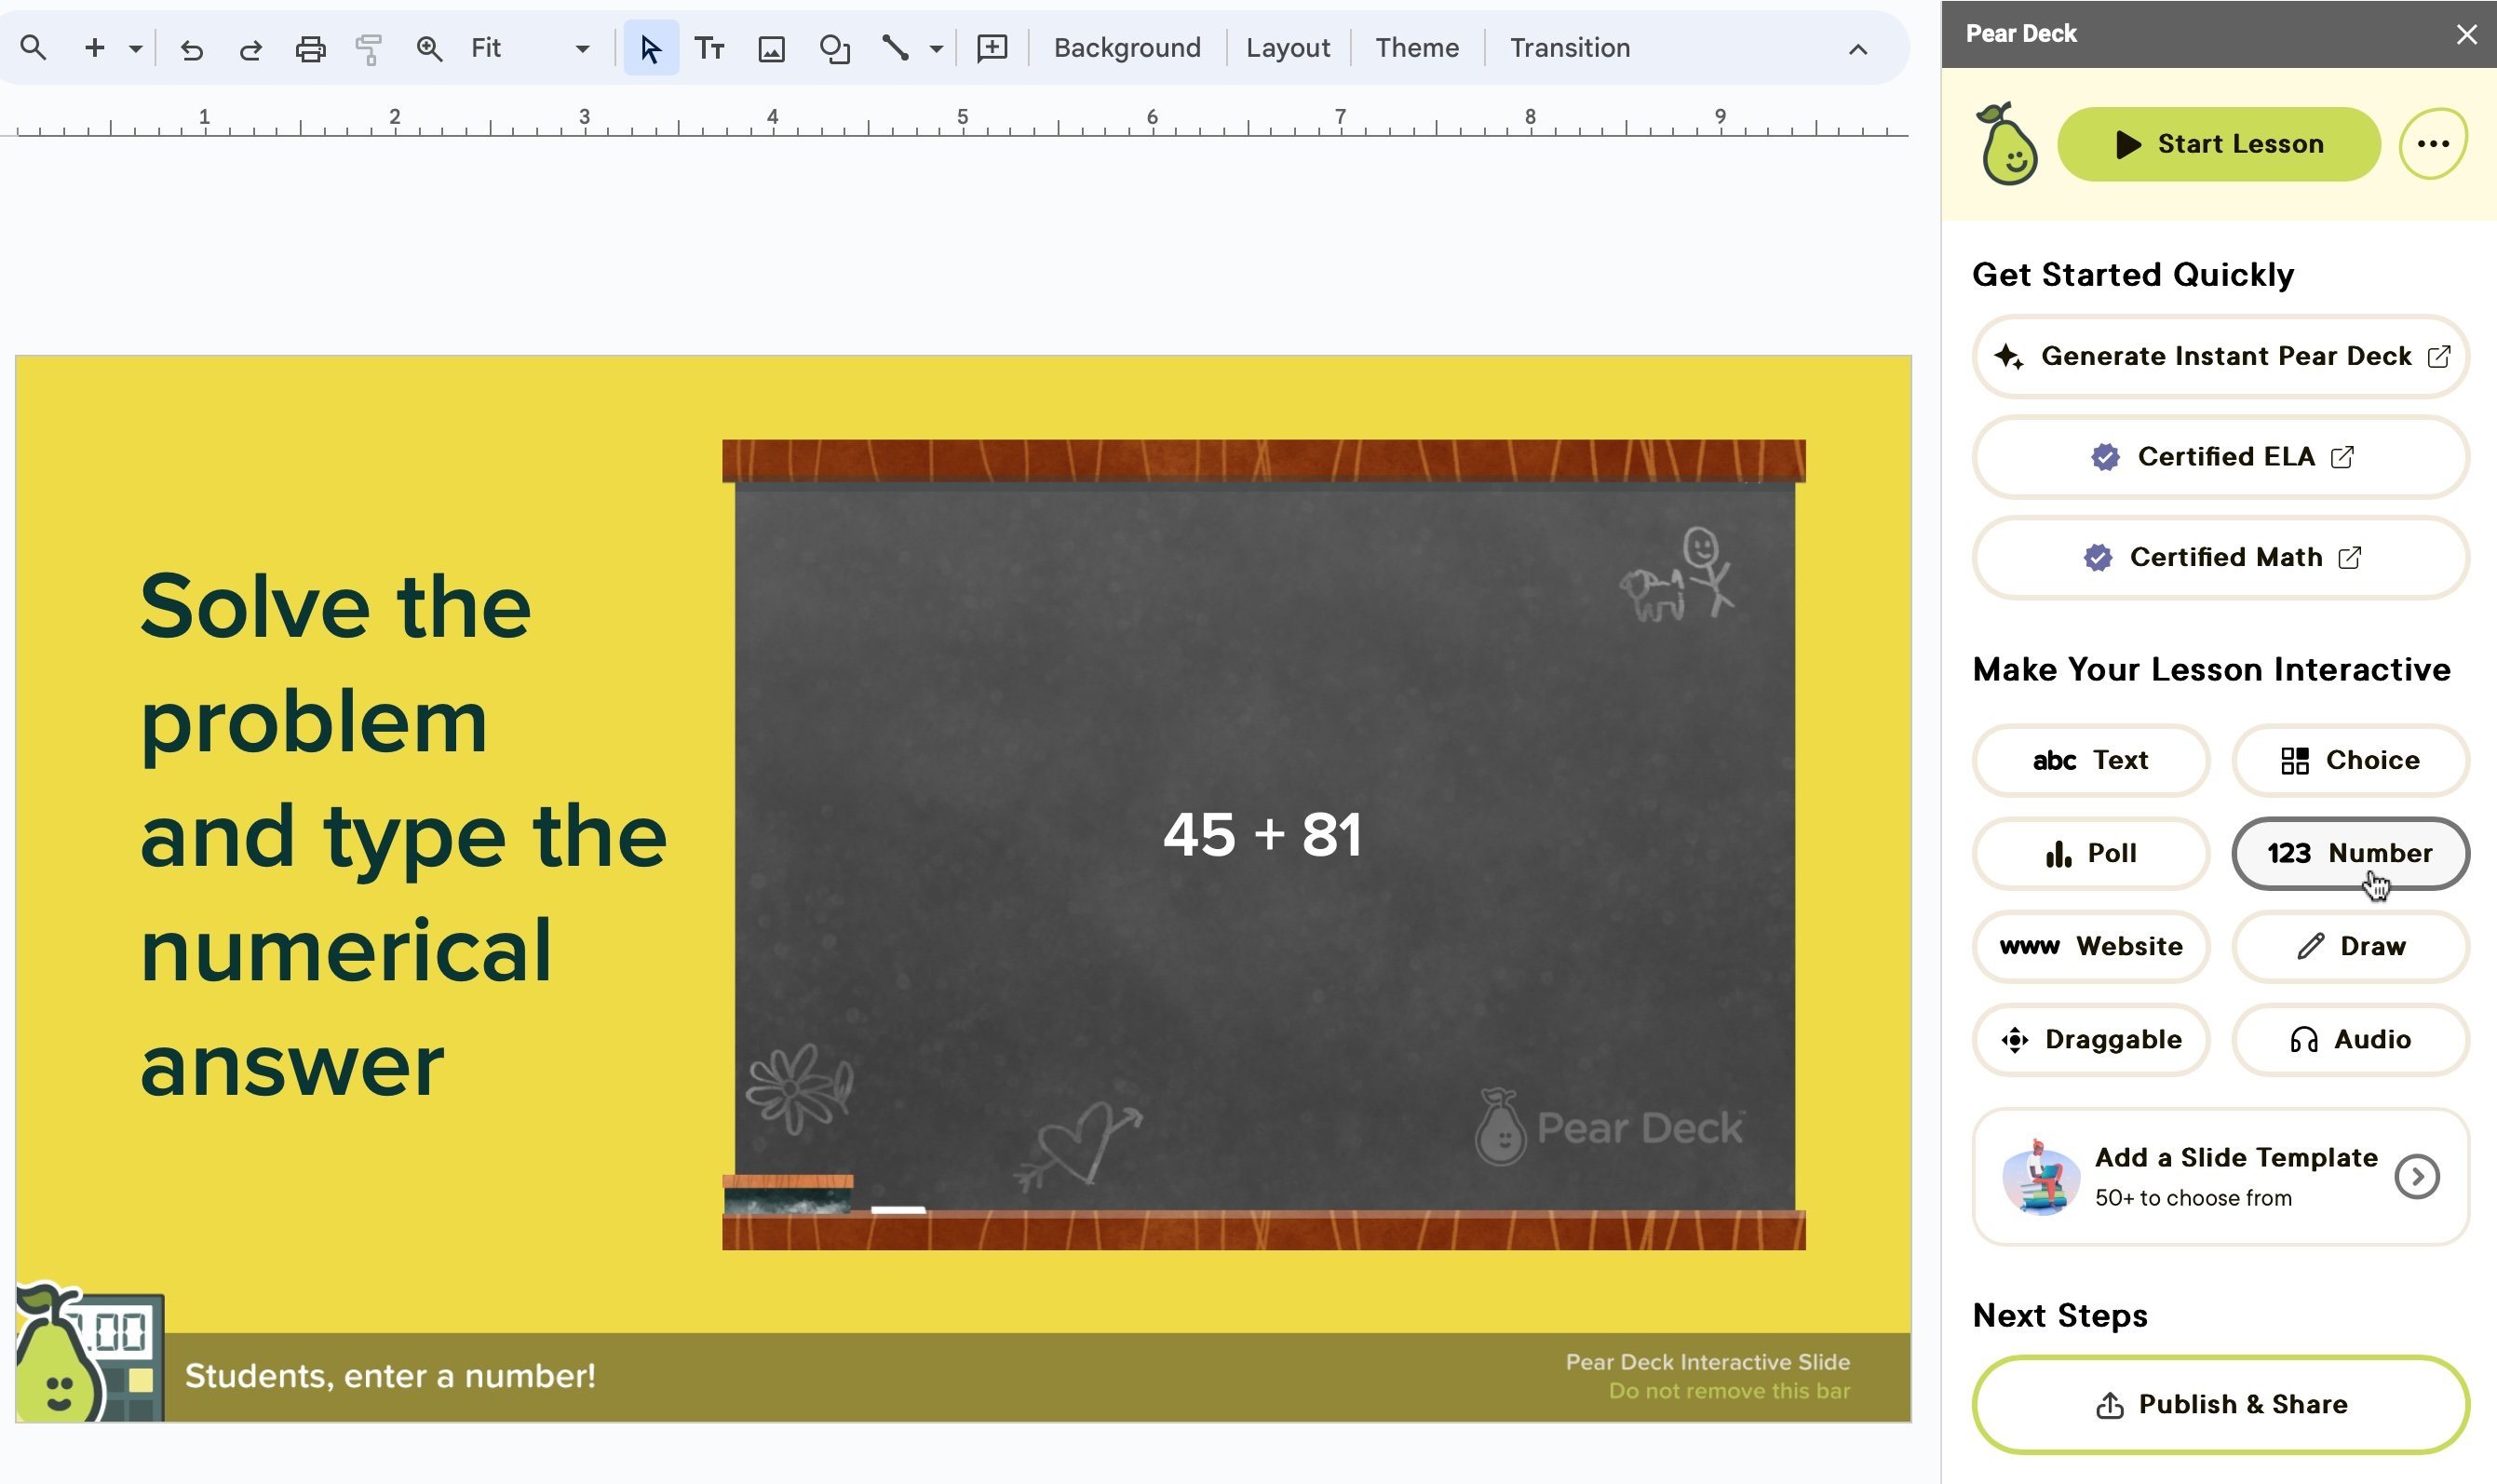Add a Text question
This screenshot has width=2497, height=1484.
(2090, 760)
